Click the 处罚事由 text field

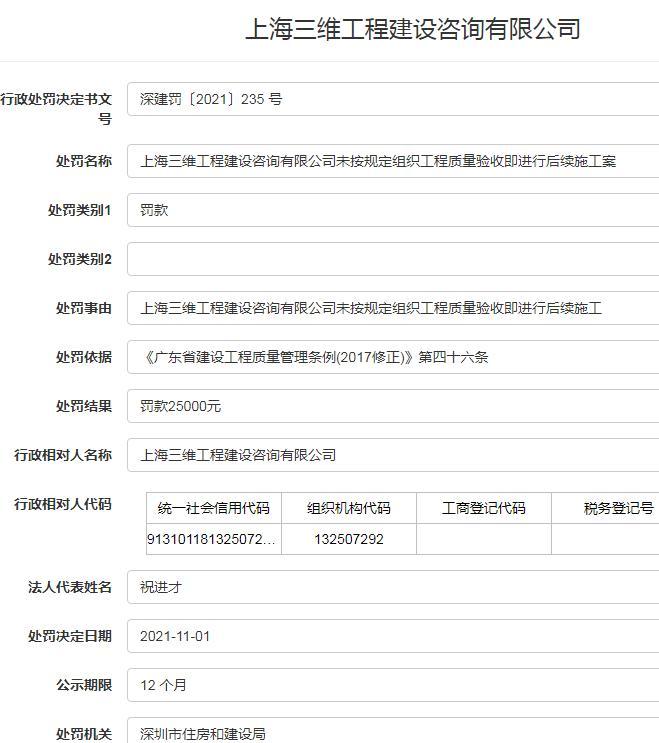click(x=393, y=308)
